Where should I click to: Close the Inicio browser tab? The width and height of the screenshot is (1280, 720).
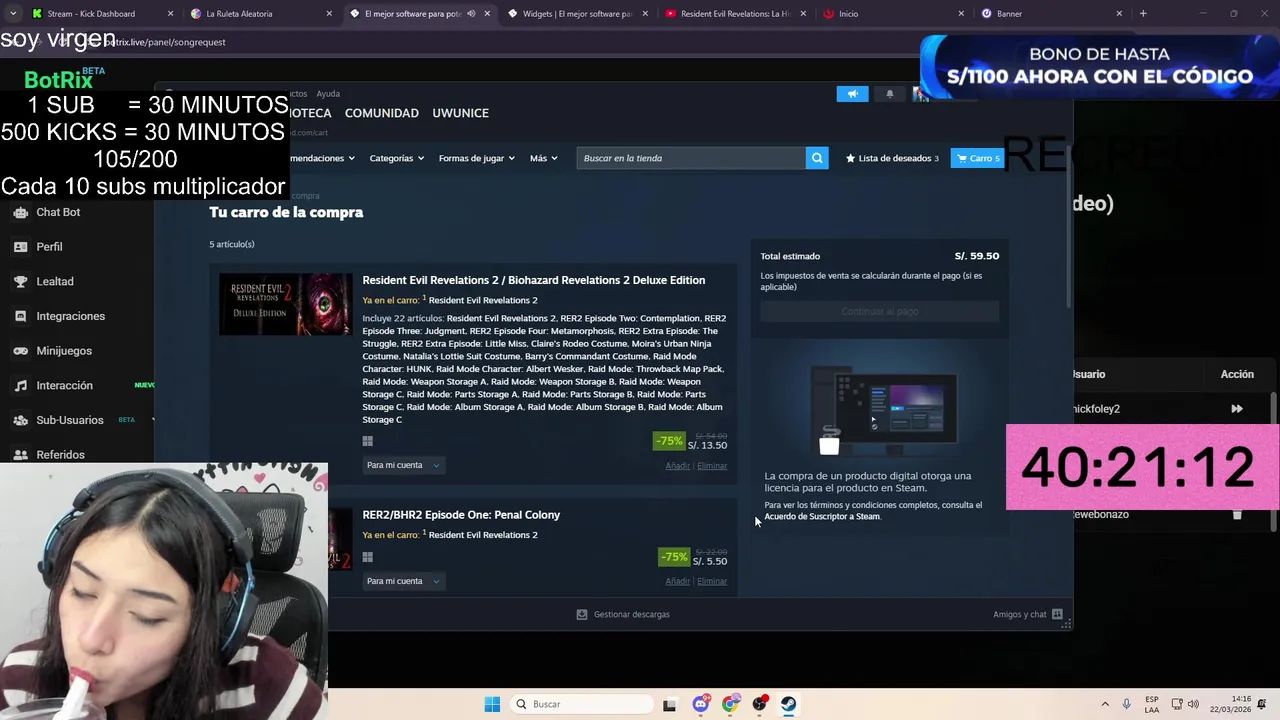click(961, 14)
